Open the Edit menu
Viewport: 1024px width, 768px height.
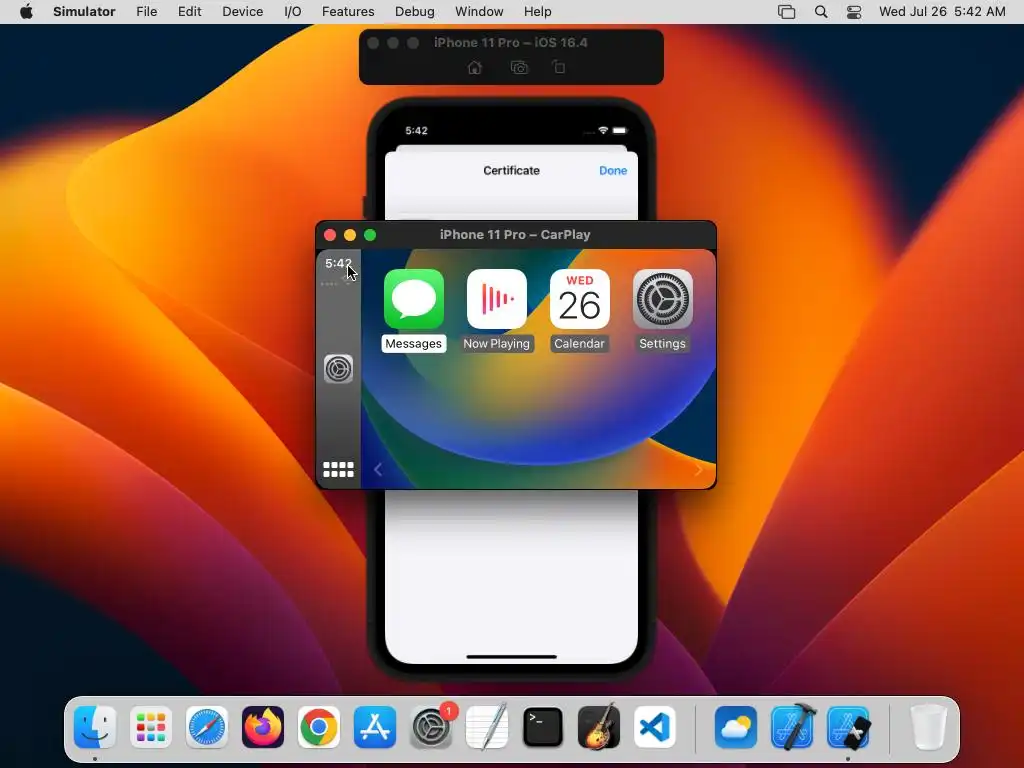click(x=189, y=12)
